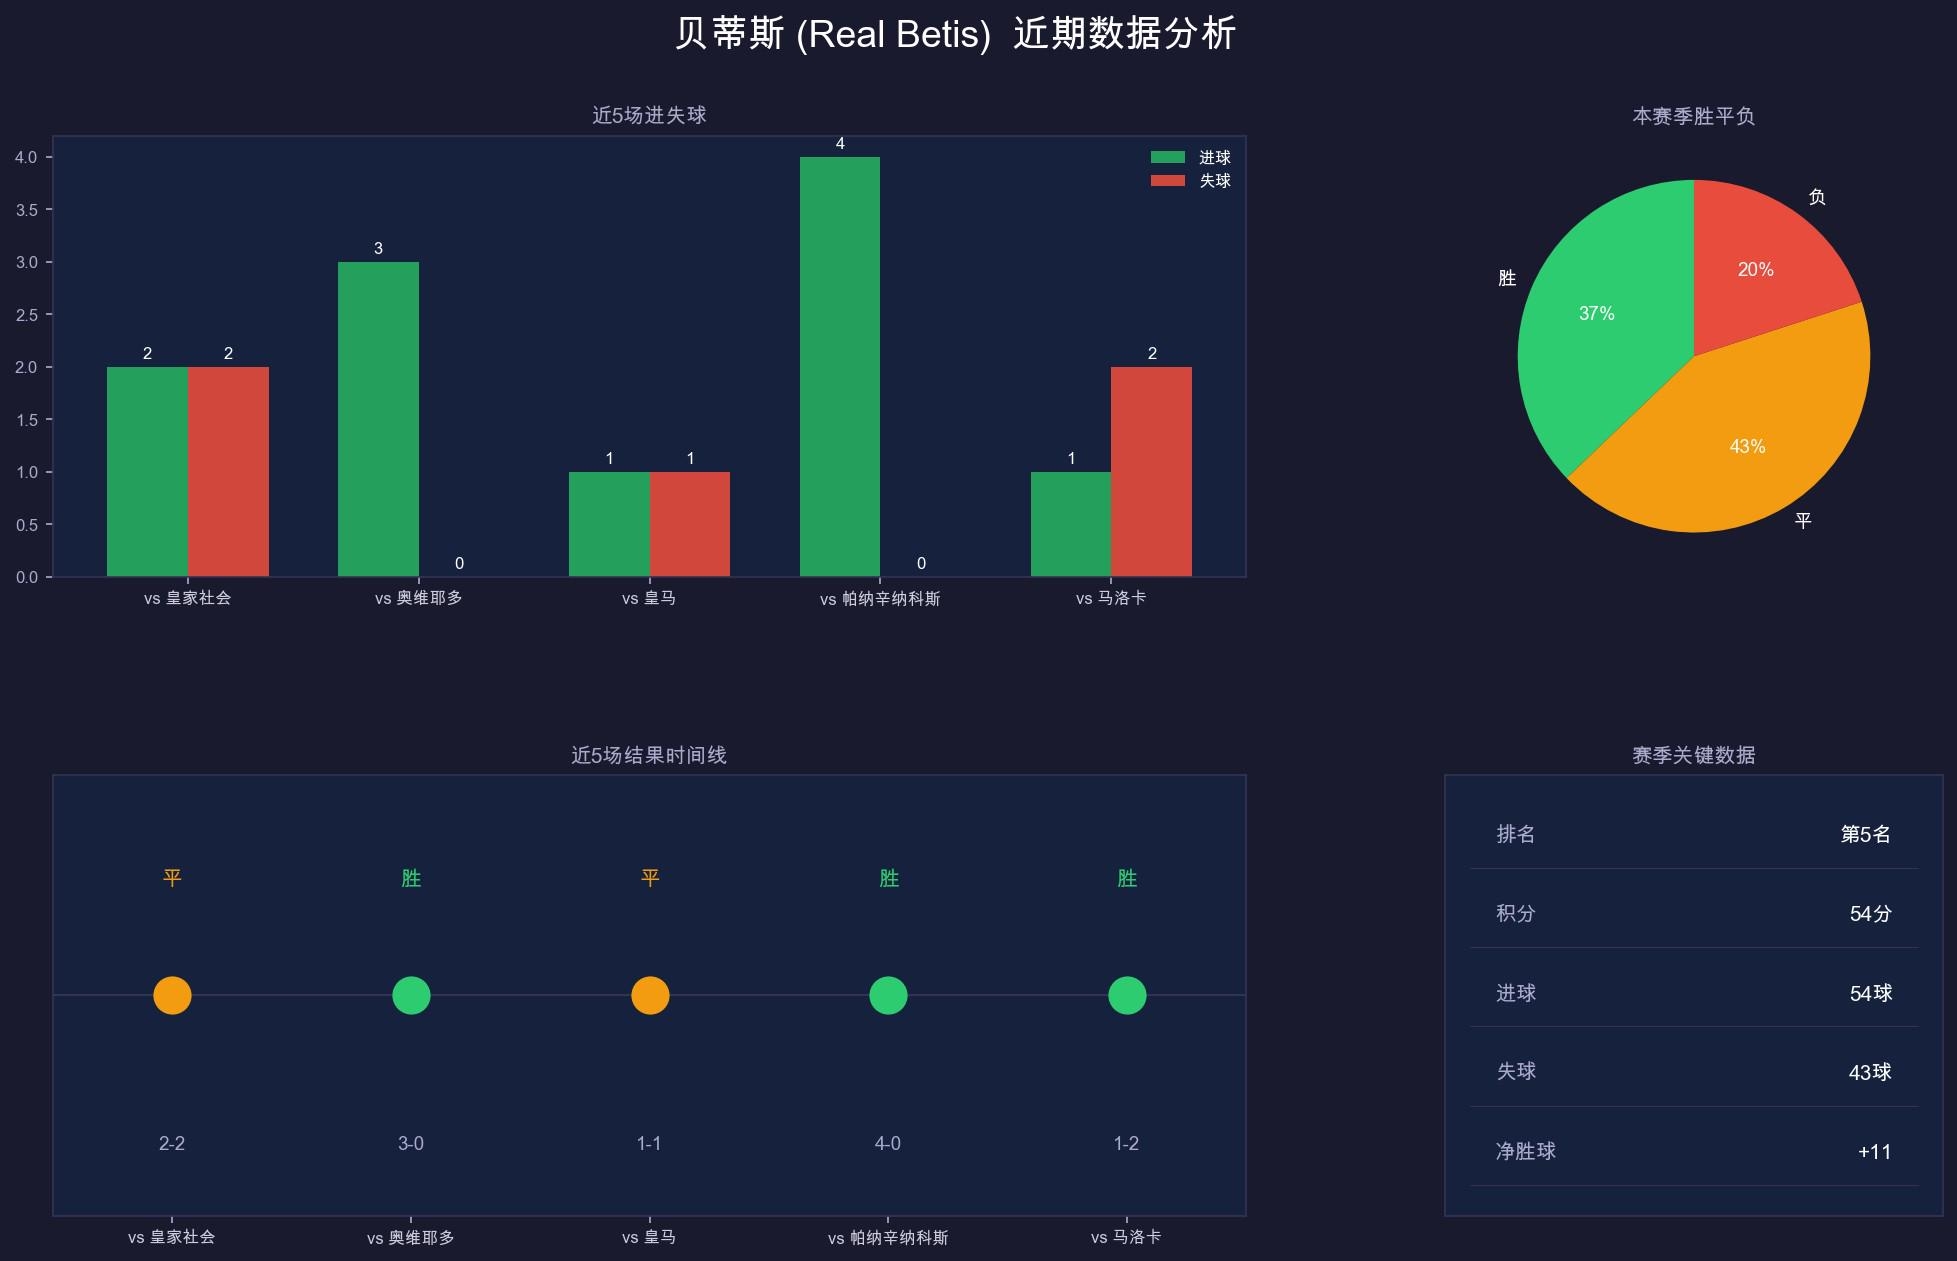Click the red 失球 legend swatch
Viewport: 1957px width, 1261px height.
click(1167, 180)
